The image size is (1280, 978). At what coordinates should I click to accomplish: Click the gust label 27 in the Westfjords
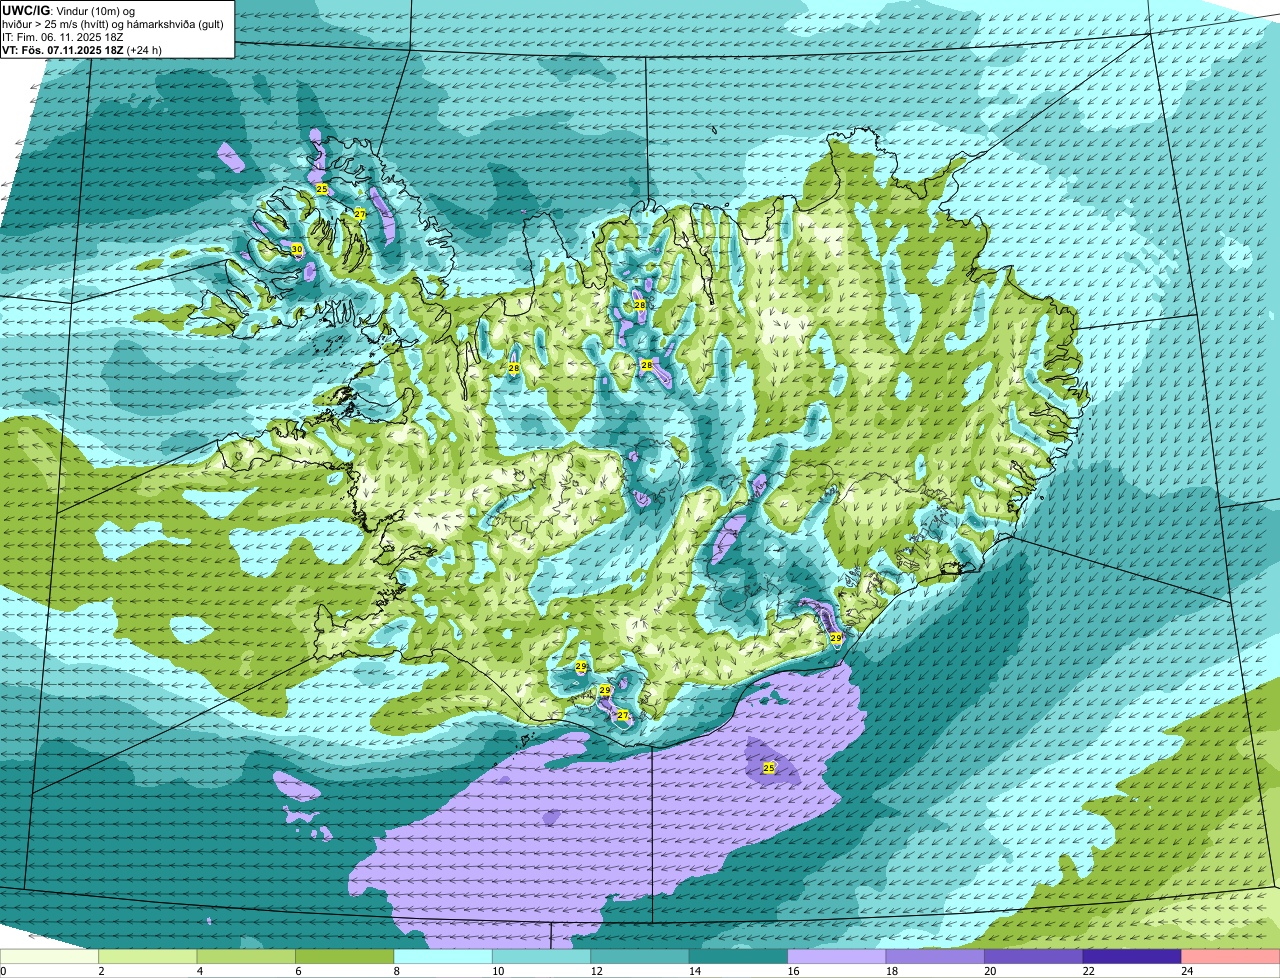click(x=360, y=213)
